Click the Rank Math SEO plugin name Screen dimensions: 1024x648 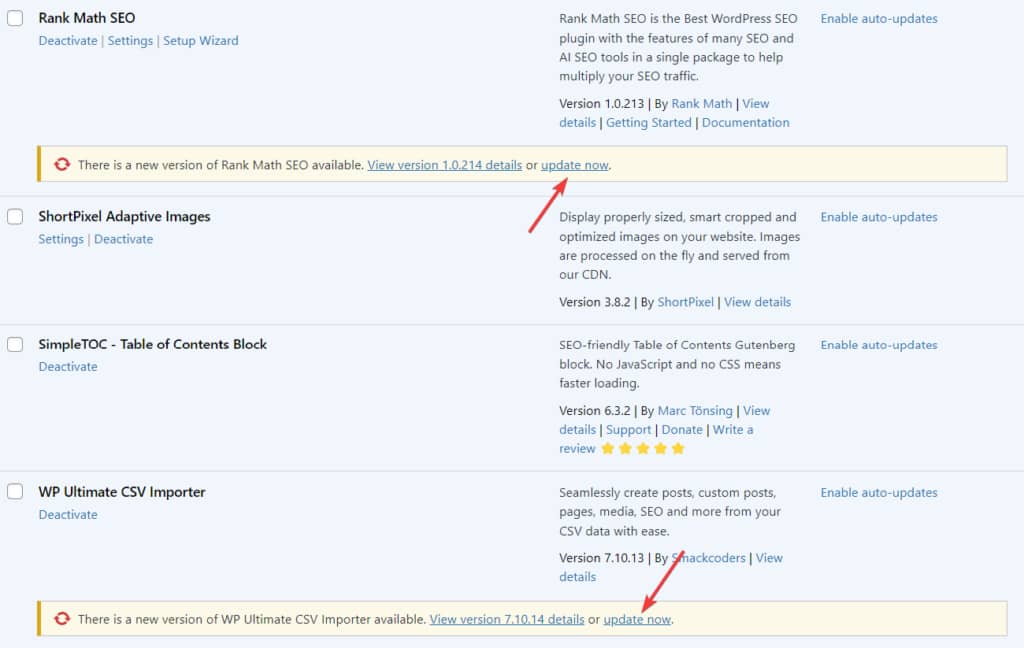(x=87, y=18)
